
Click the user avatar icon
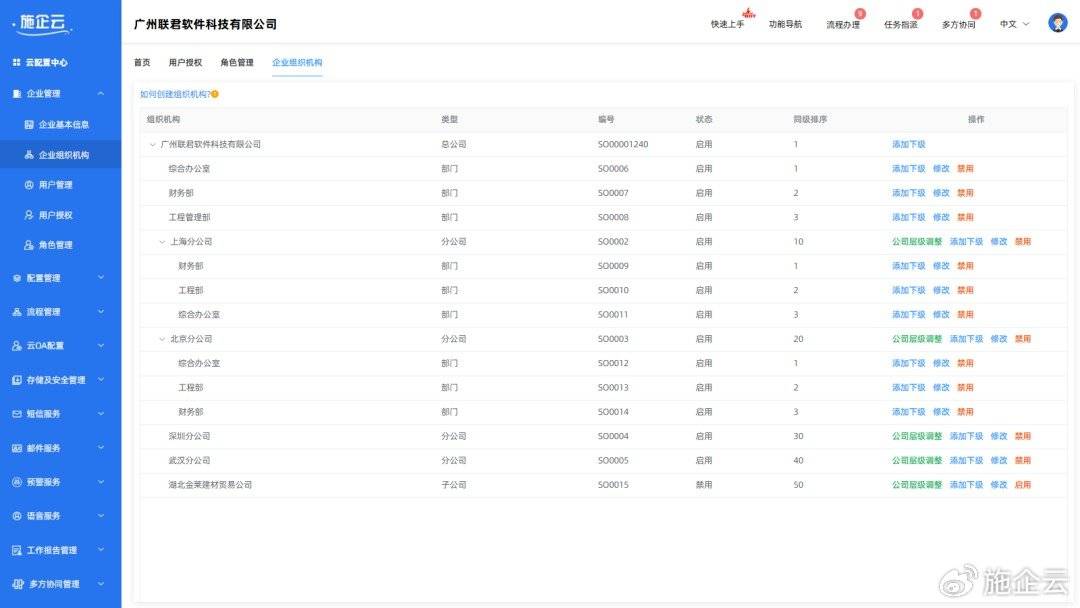(x=1057, y=23)
